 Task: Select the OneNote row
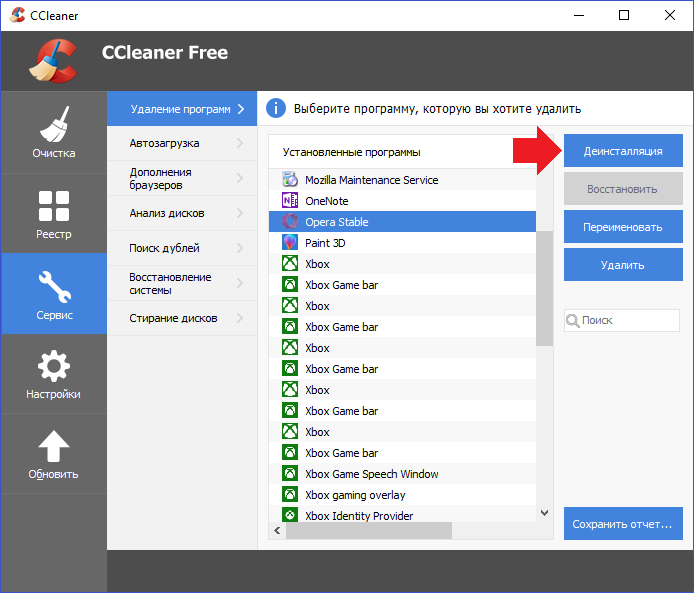tap(403, 201)
